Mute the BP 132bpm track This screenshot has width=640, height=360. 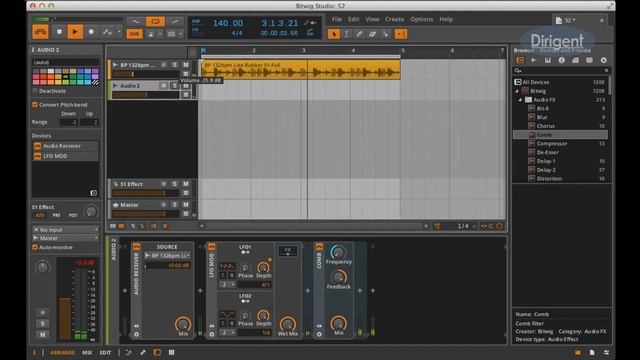tap(186, 65)
